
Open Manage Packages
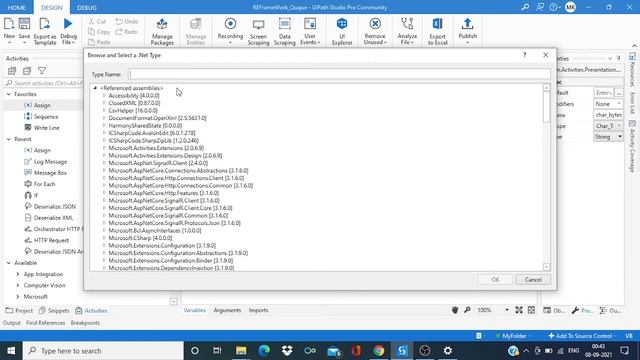point(162,31)
